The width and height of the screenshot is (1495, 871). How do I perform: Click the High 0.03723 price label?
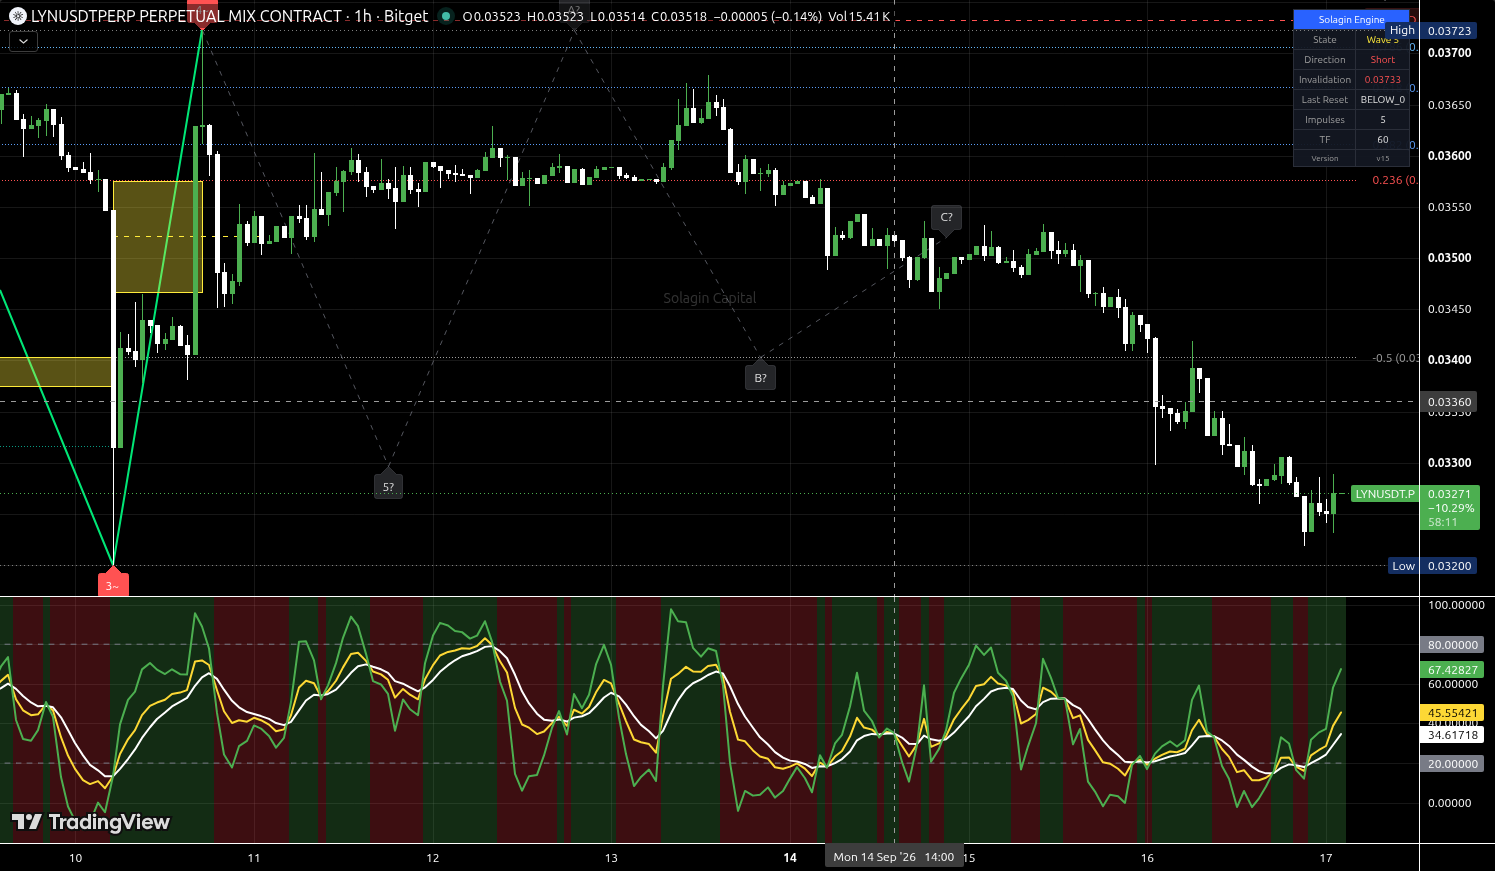coord(1431,31)
